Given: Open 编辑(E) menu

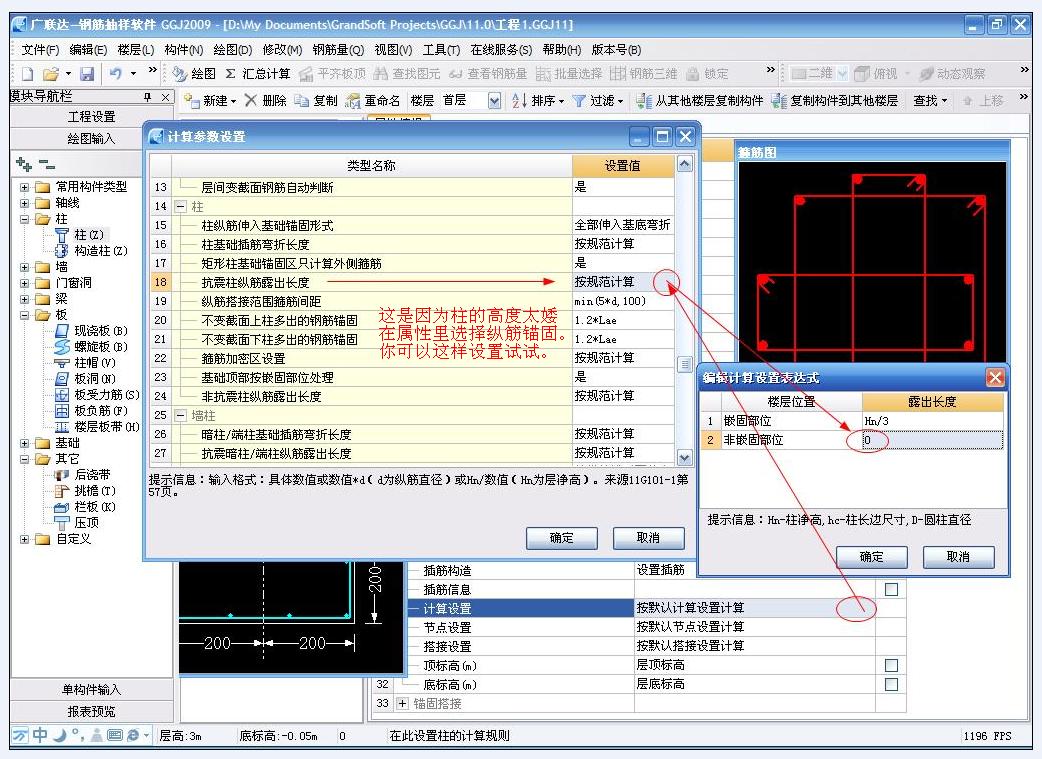Looking at the screenshot, I should point(88,50).
